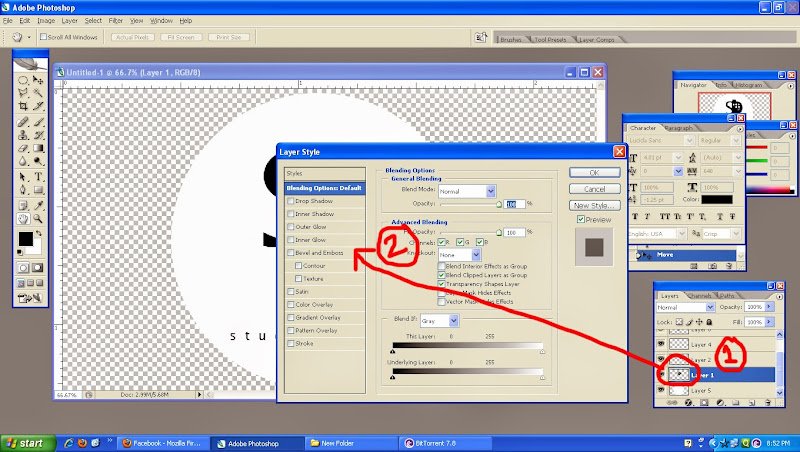
Task: Open the Lucida Sans font family dropdown
Action: pos(689,140)
